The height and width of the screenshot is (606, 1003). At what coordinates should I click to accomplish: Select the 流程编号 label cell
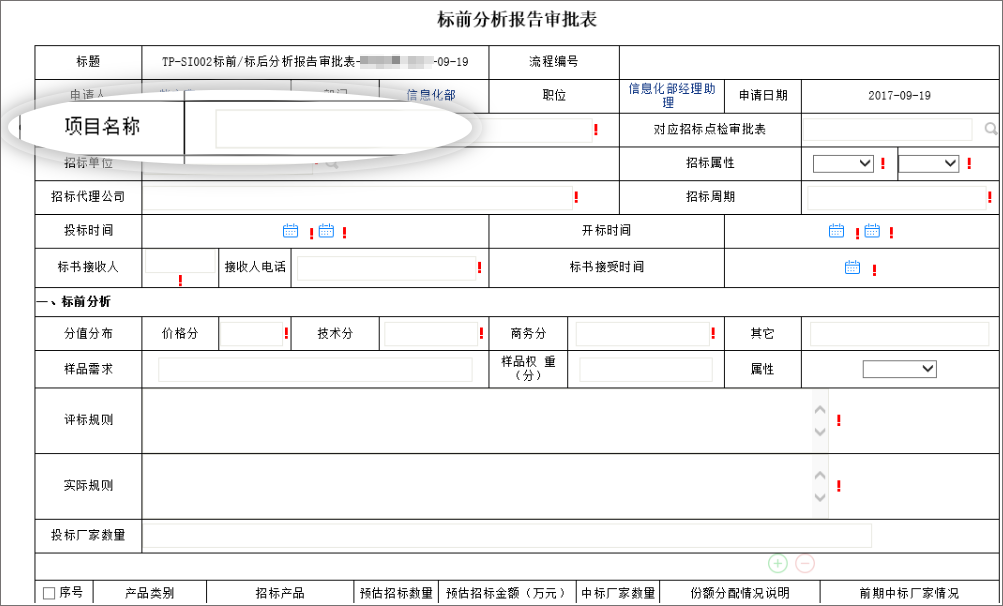coord(554,62)
